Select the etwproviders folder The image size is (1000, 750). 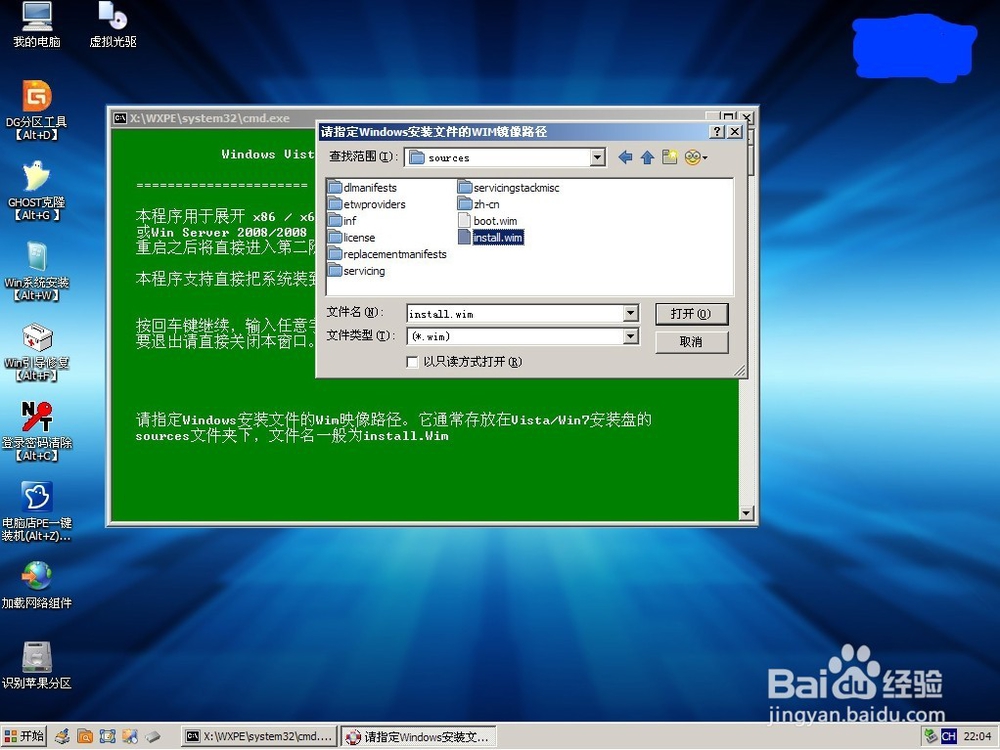pos(367,204)
